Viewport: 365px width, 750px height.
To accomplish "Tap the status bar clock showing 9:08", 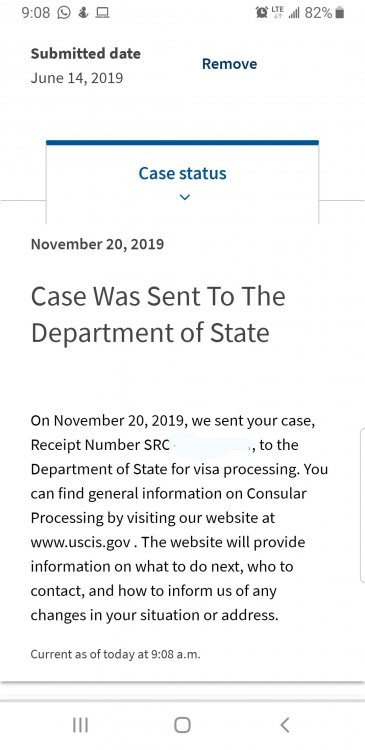I will point(36,13).
